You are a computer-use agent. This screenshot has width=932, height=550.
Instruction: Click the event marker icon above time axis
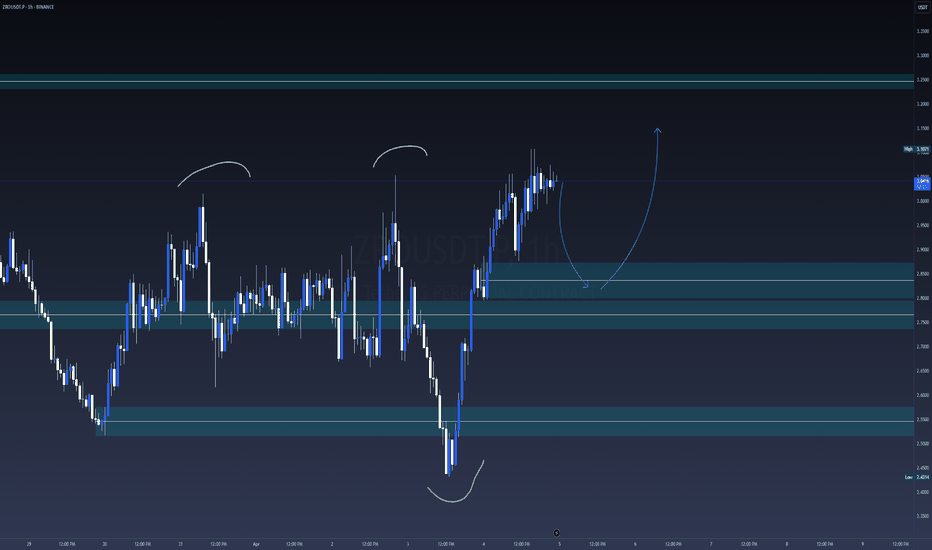(x=556, y=533)
